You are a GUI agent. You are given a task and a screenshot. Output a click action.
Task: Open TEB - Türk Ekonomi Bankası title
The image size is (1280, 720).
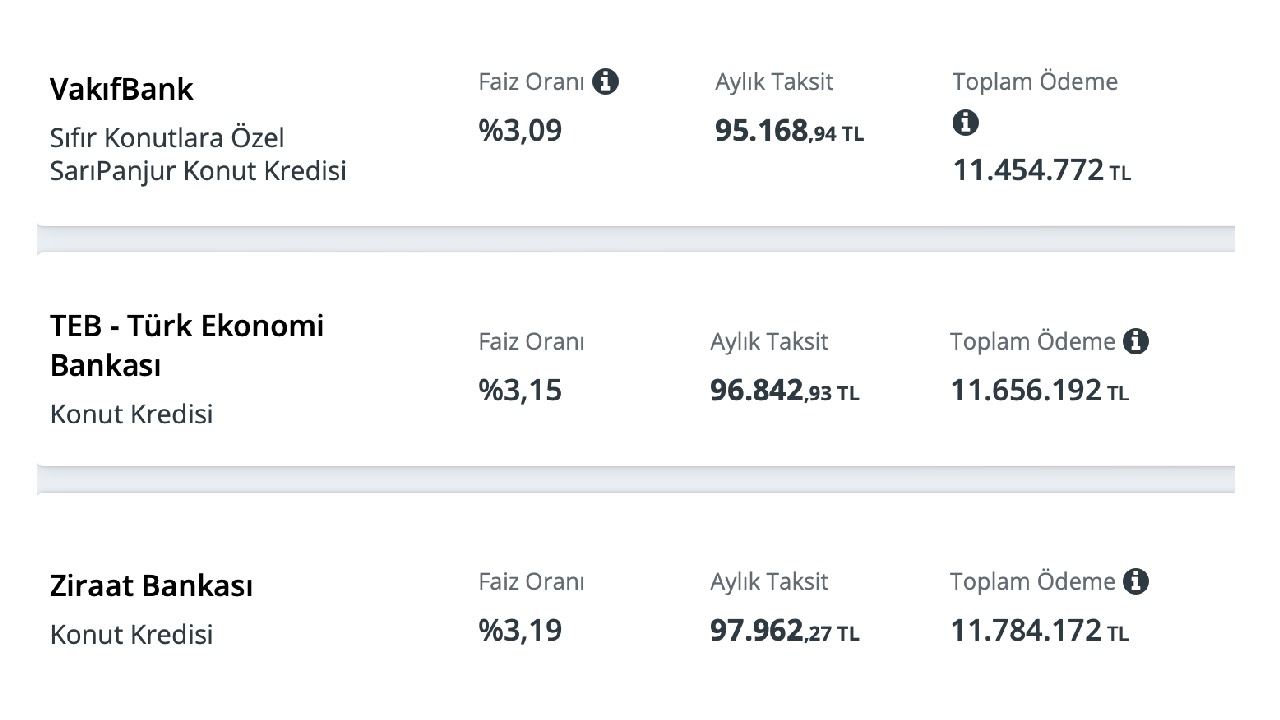[187, 346]
